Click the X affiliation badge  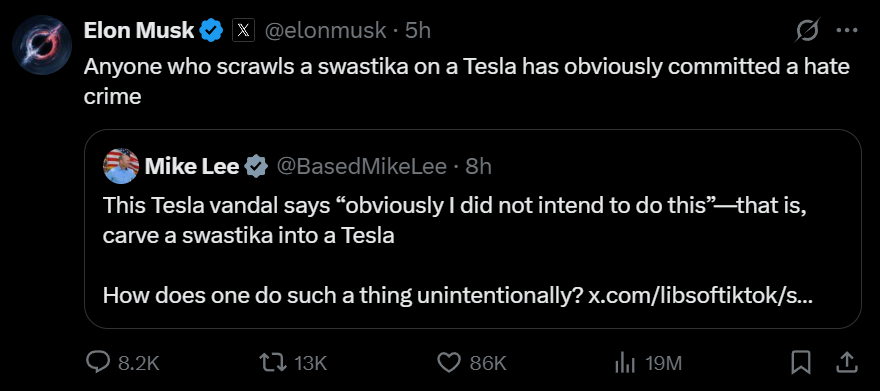pyautogui.click(x=243, y=30)
